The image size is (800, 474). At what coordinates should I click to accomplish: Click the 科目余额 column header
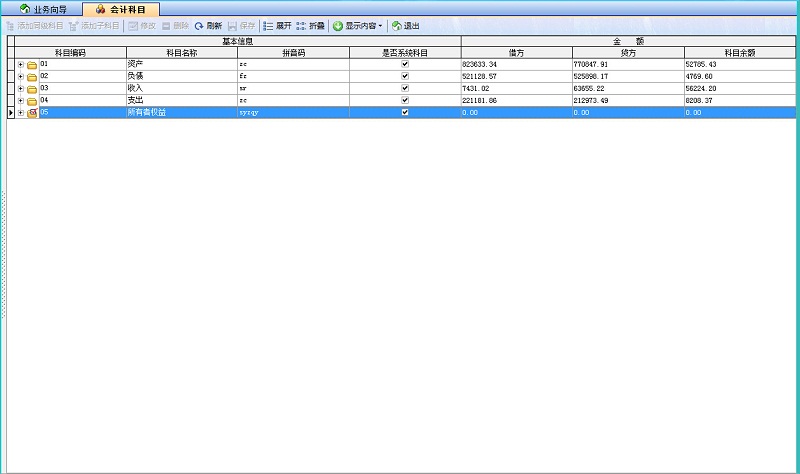point(740,52)
